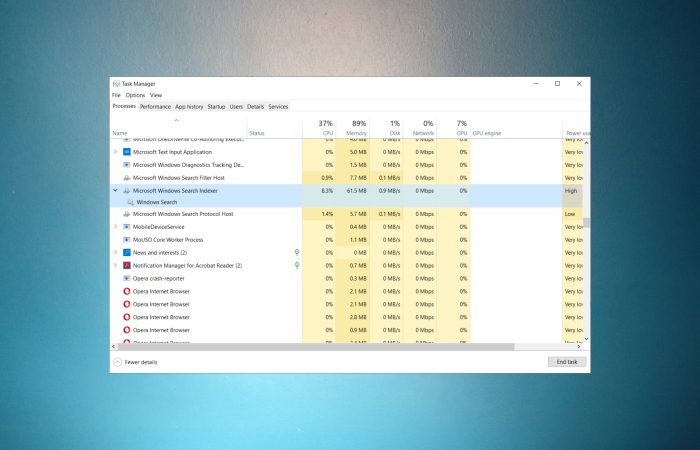Click the Diagnostics Tracking process icon
The image size is (700, 450).
click(x=127, y=165)
